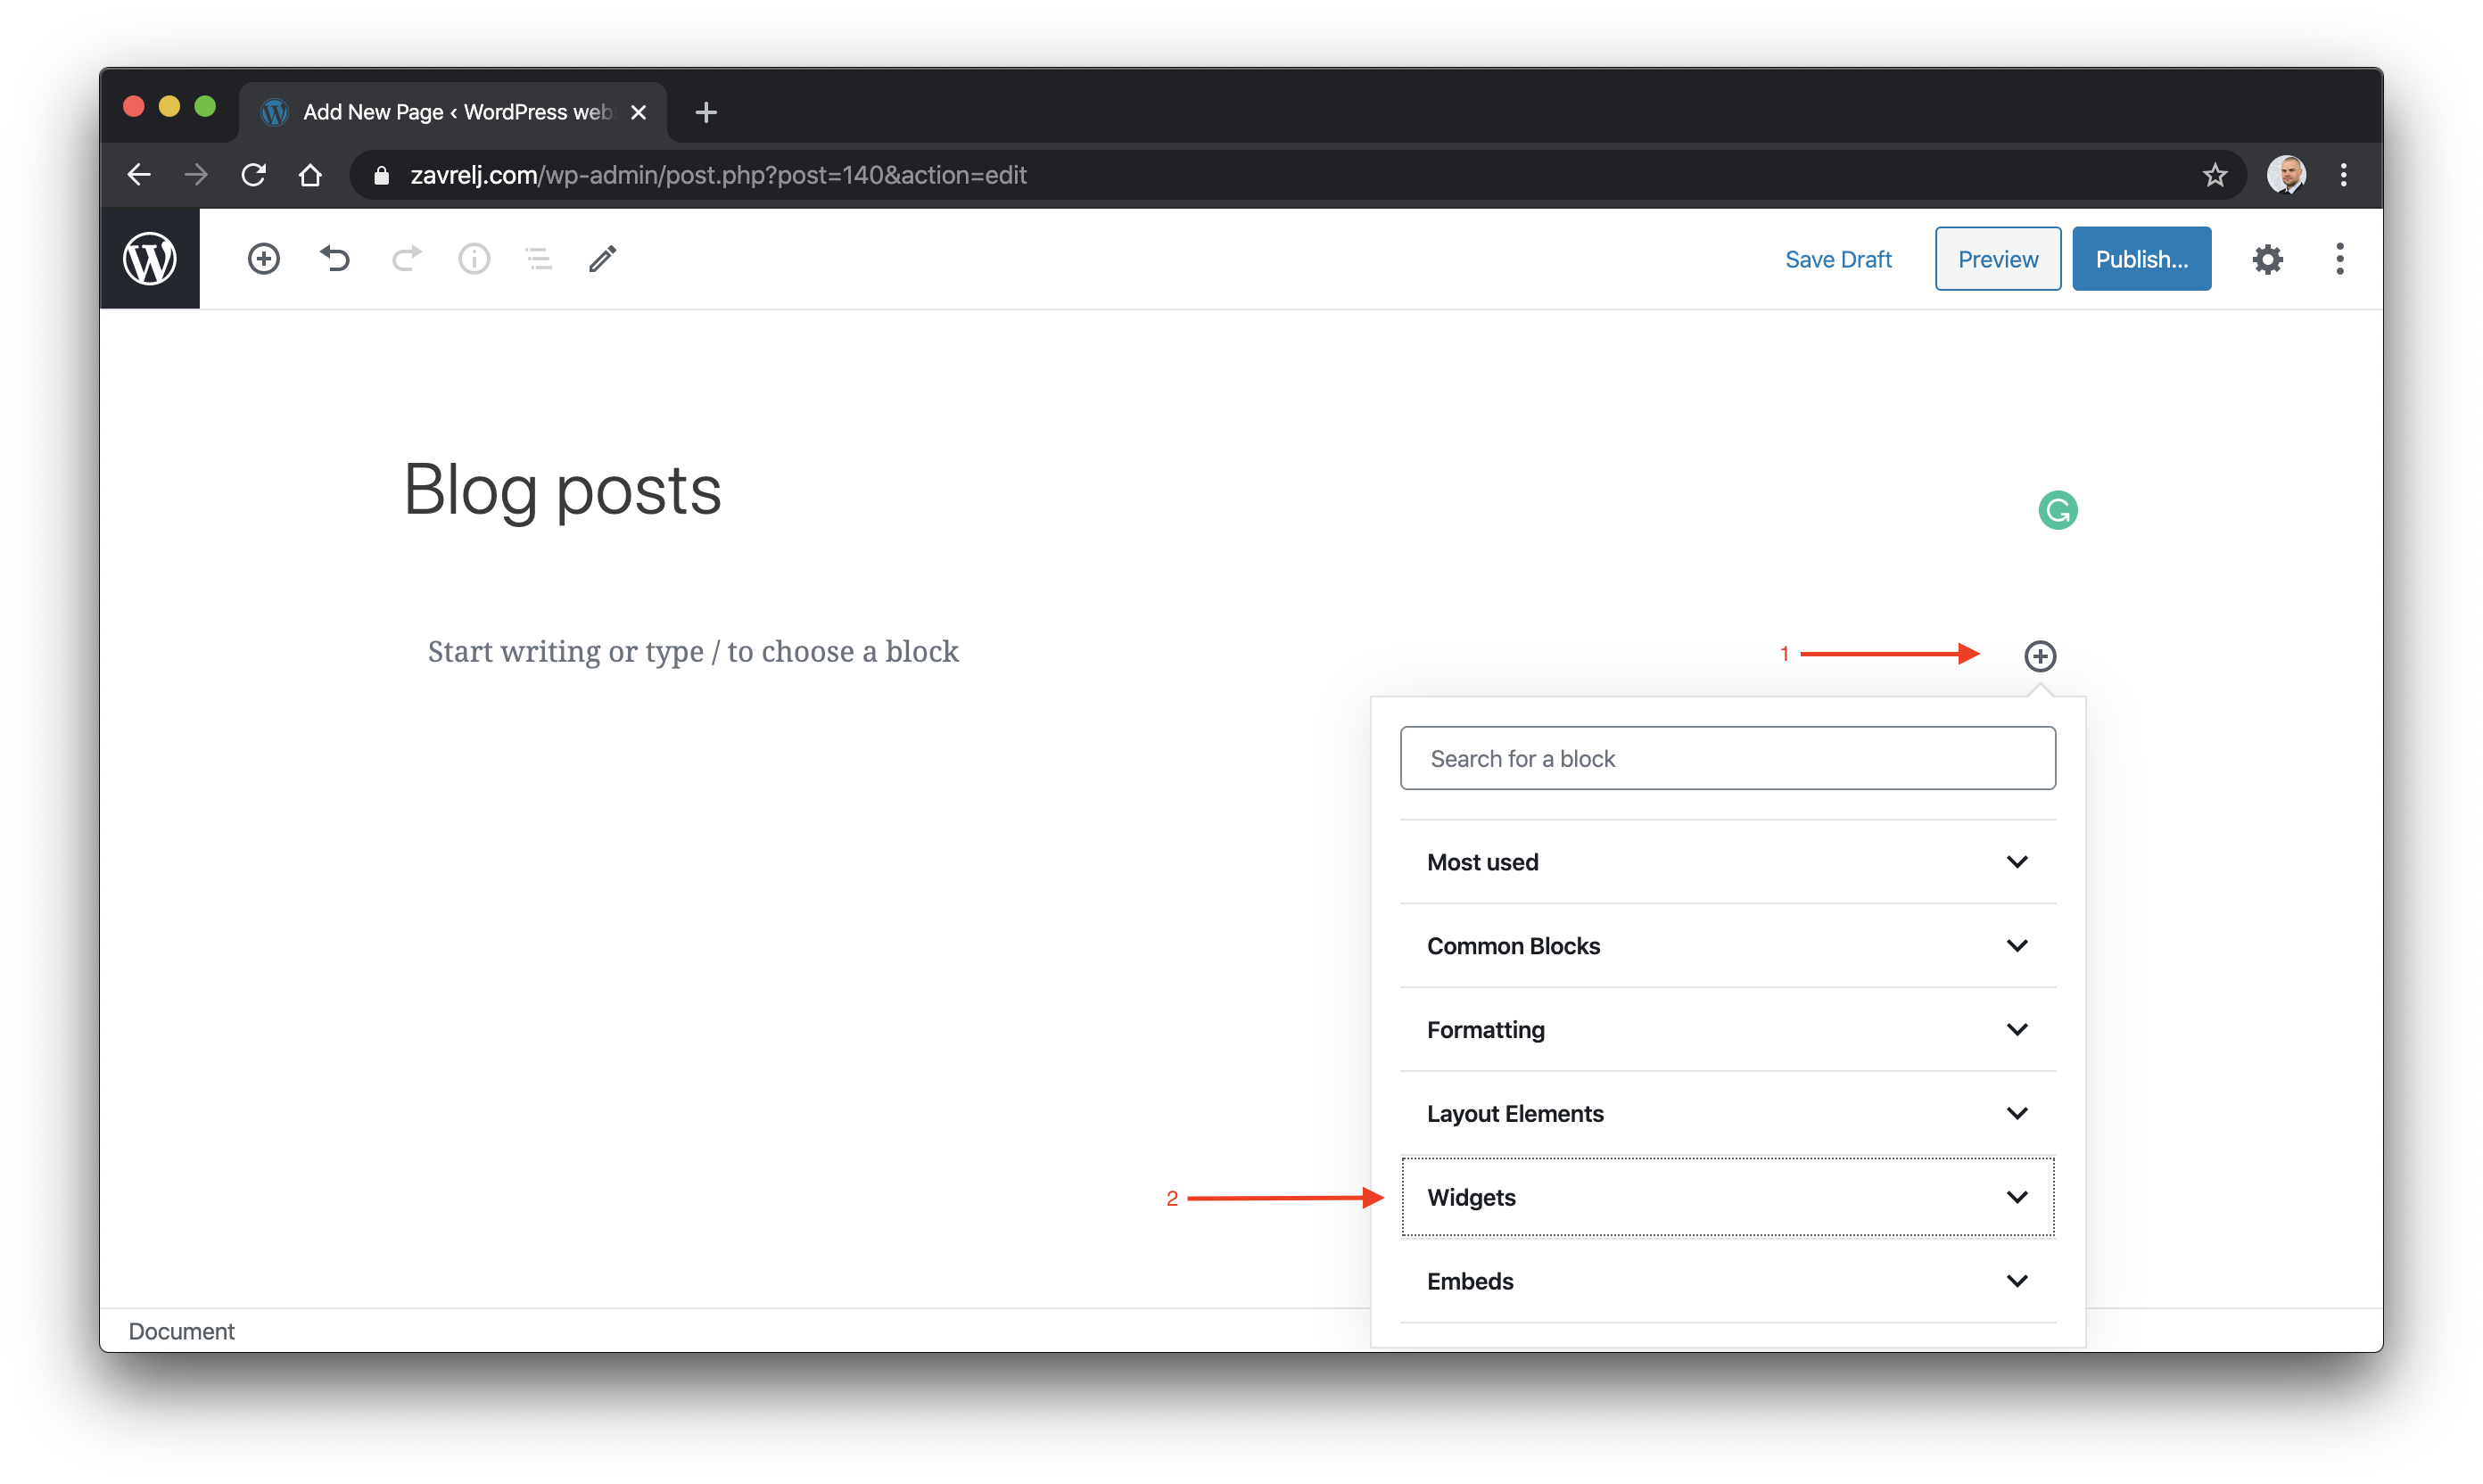Click the Publish button
The height and width of the screenshot is (1484, 2483).
tap(2141, 259)
